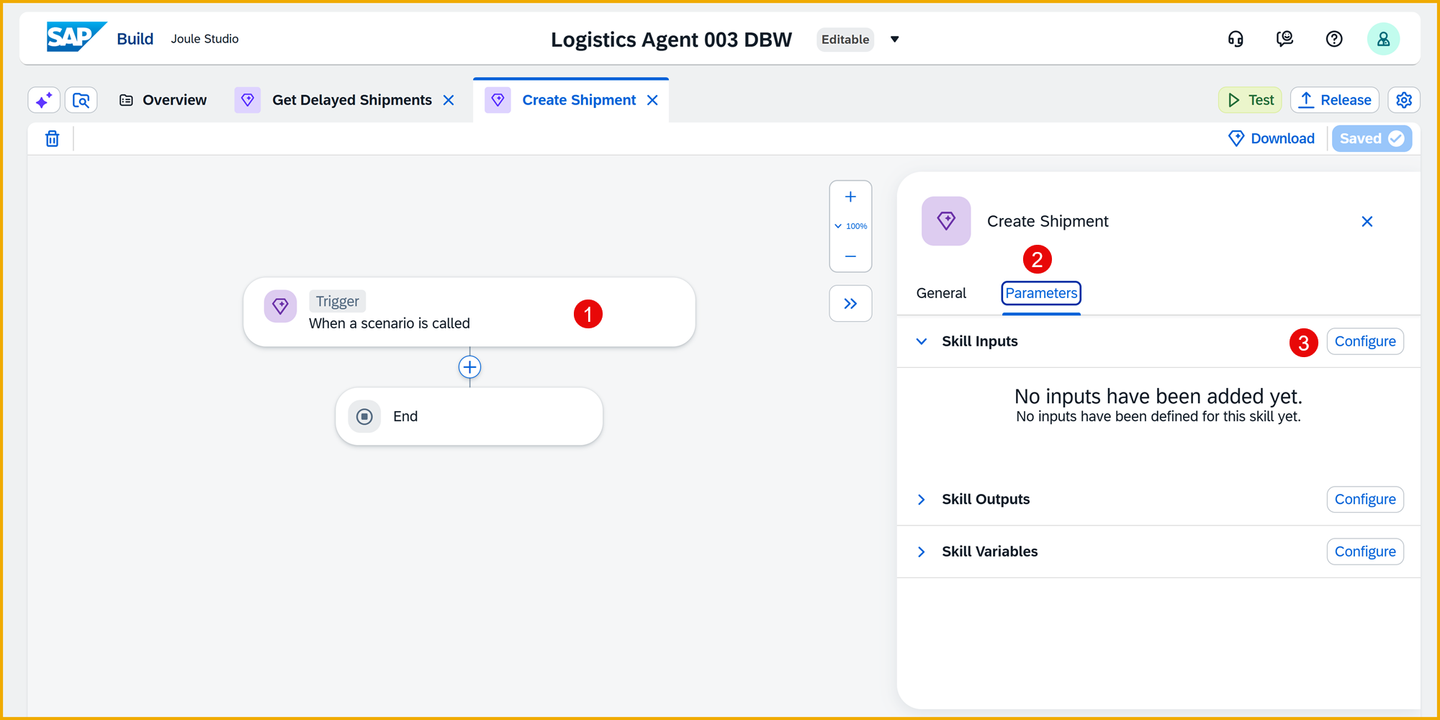Image resolution: width=1440 pixels, height=720 pixels.
Task: Open the user profile avatar
Action: [1383, 39]
